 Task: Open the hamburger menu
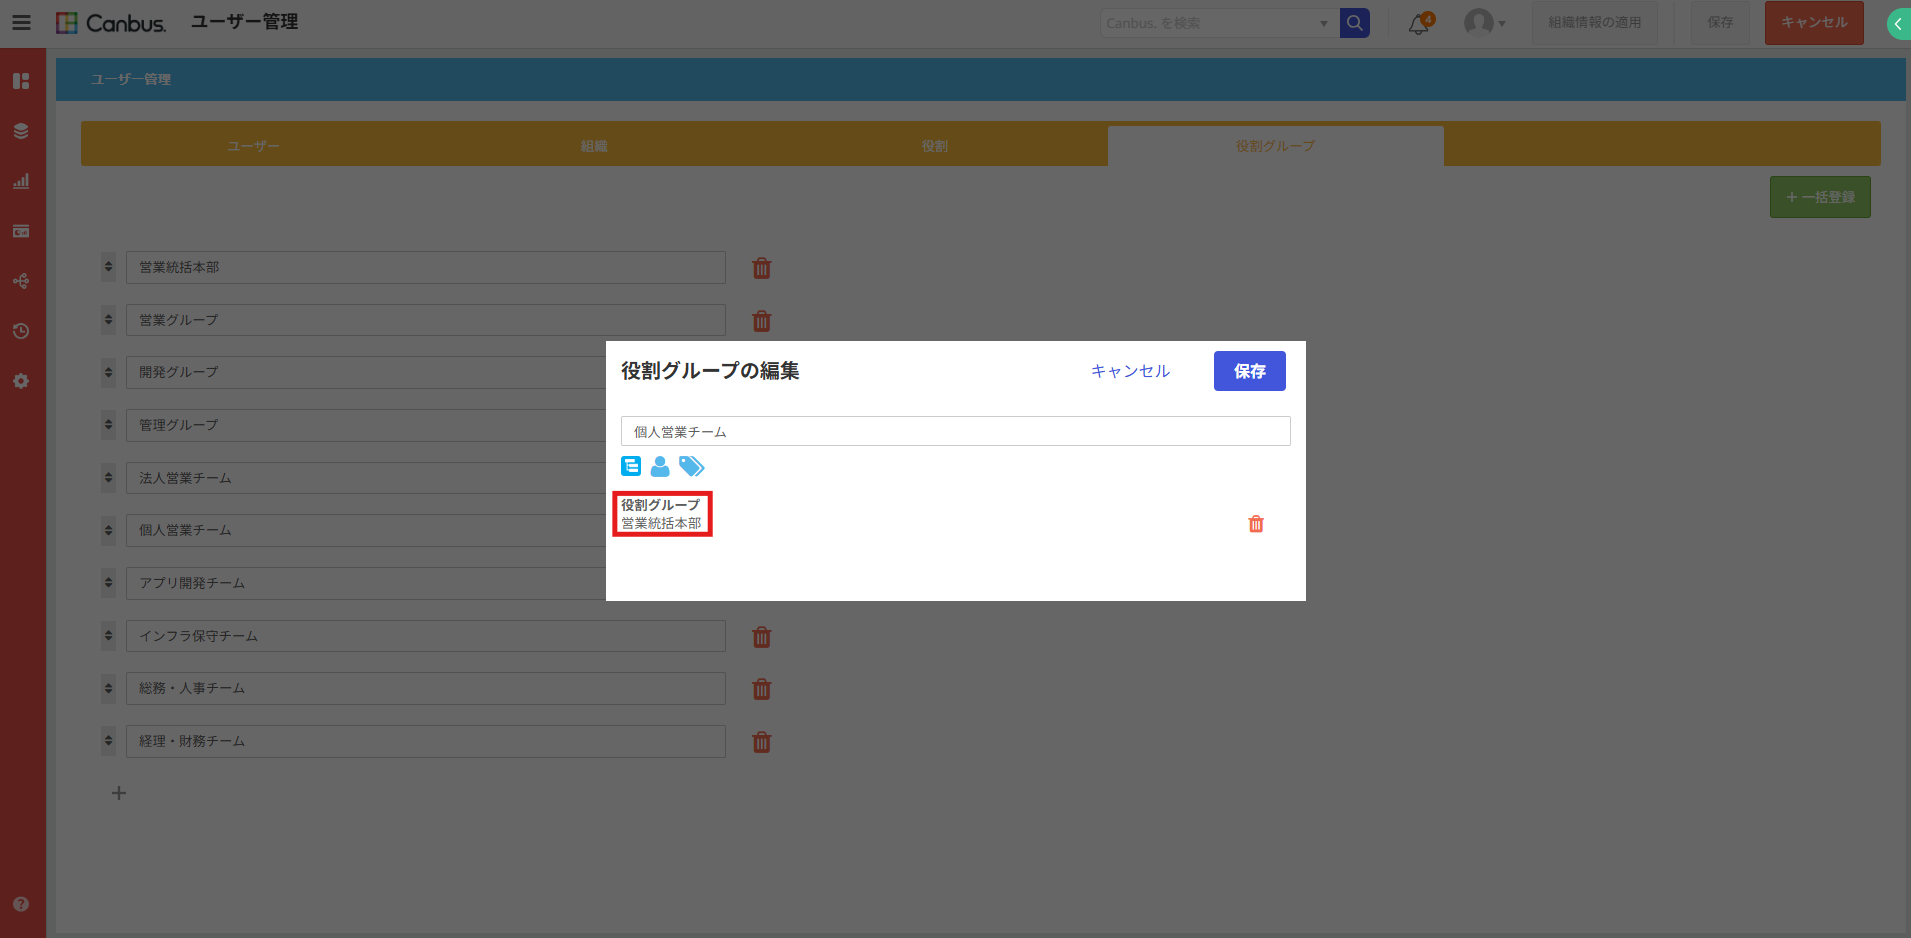click(x=21, y=23)
